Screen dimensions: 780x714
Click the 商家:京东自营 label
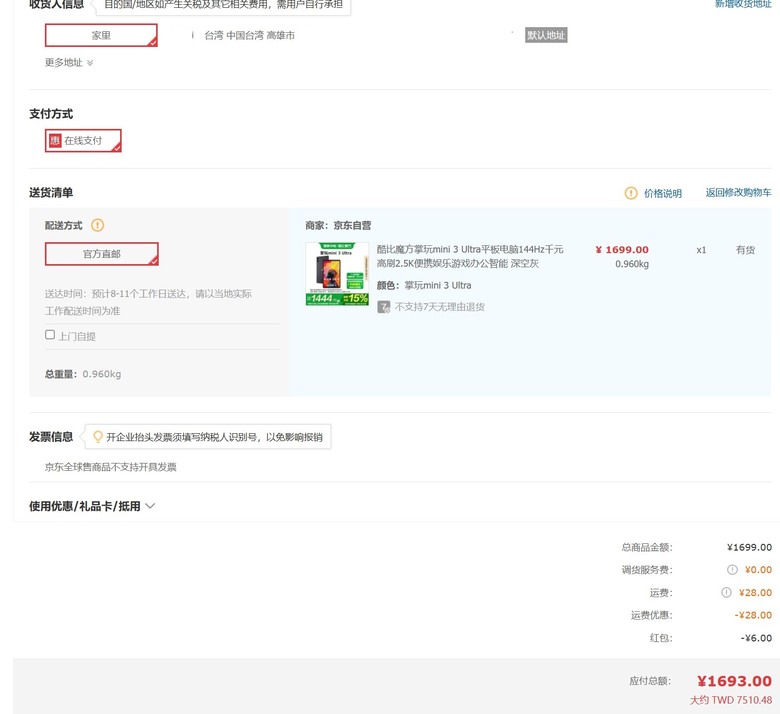tap(338, 225)
